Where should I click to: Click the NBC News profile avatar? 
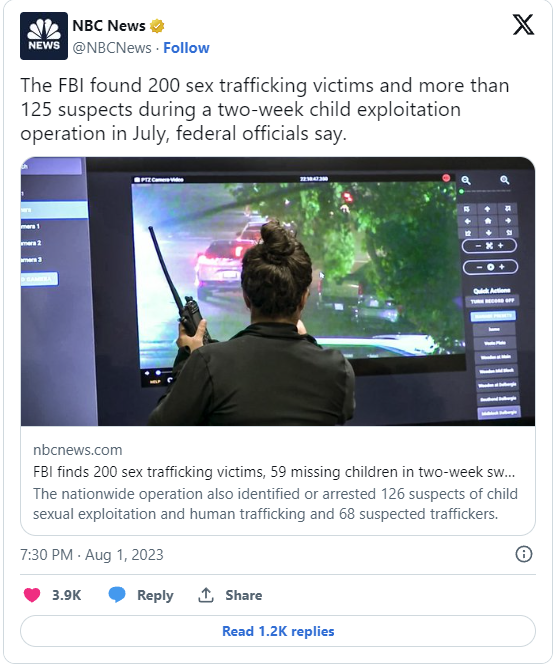click(44, 36)
